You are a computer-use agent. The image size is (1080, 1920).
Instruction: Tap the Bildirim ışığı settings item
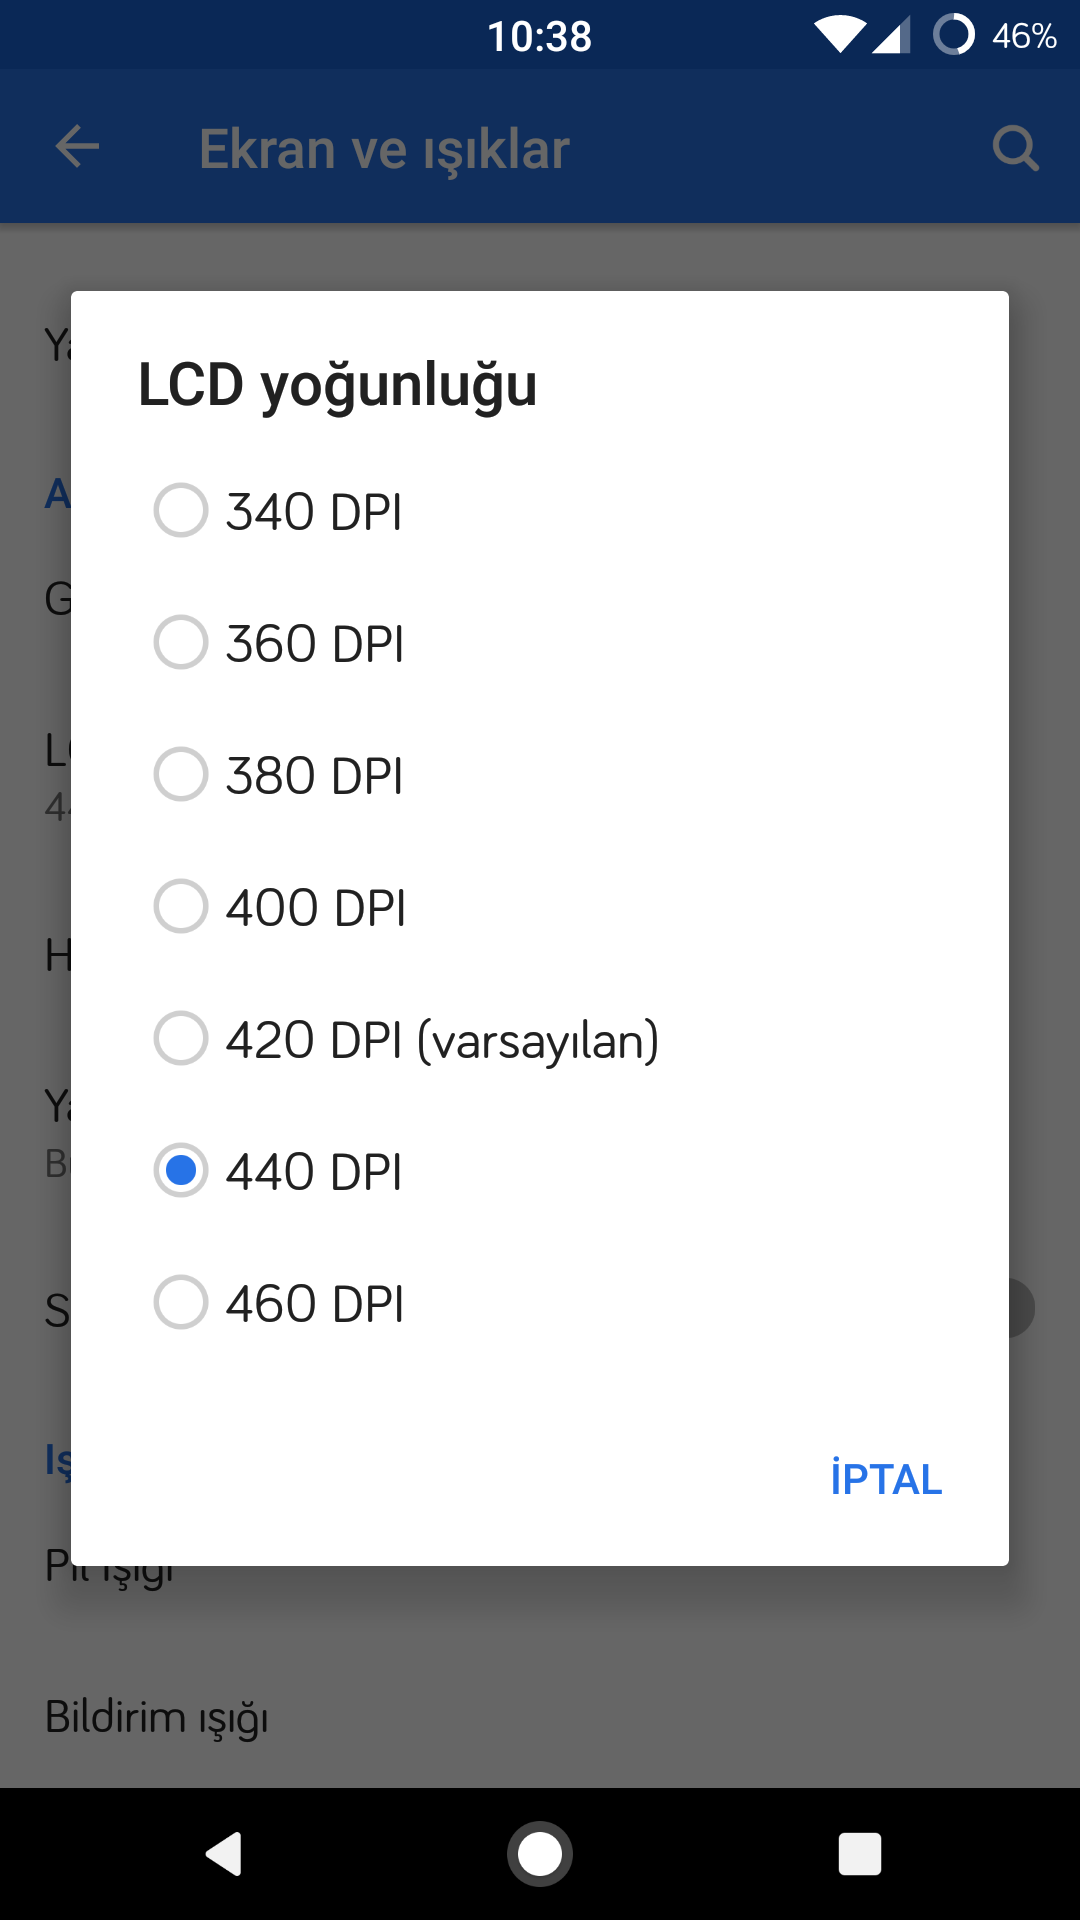coord(157,1718)
